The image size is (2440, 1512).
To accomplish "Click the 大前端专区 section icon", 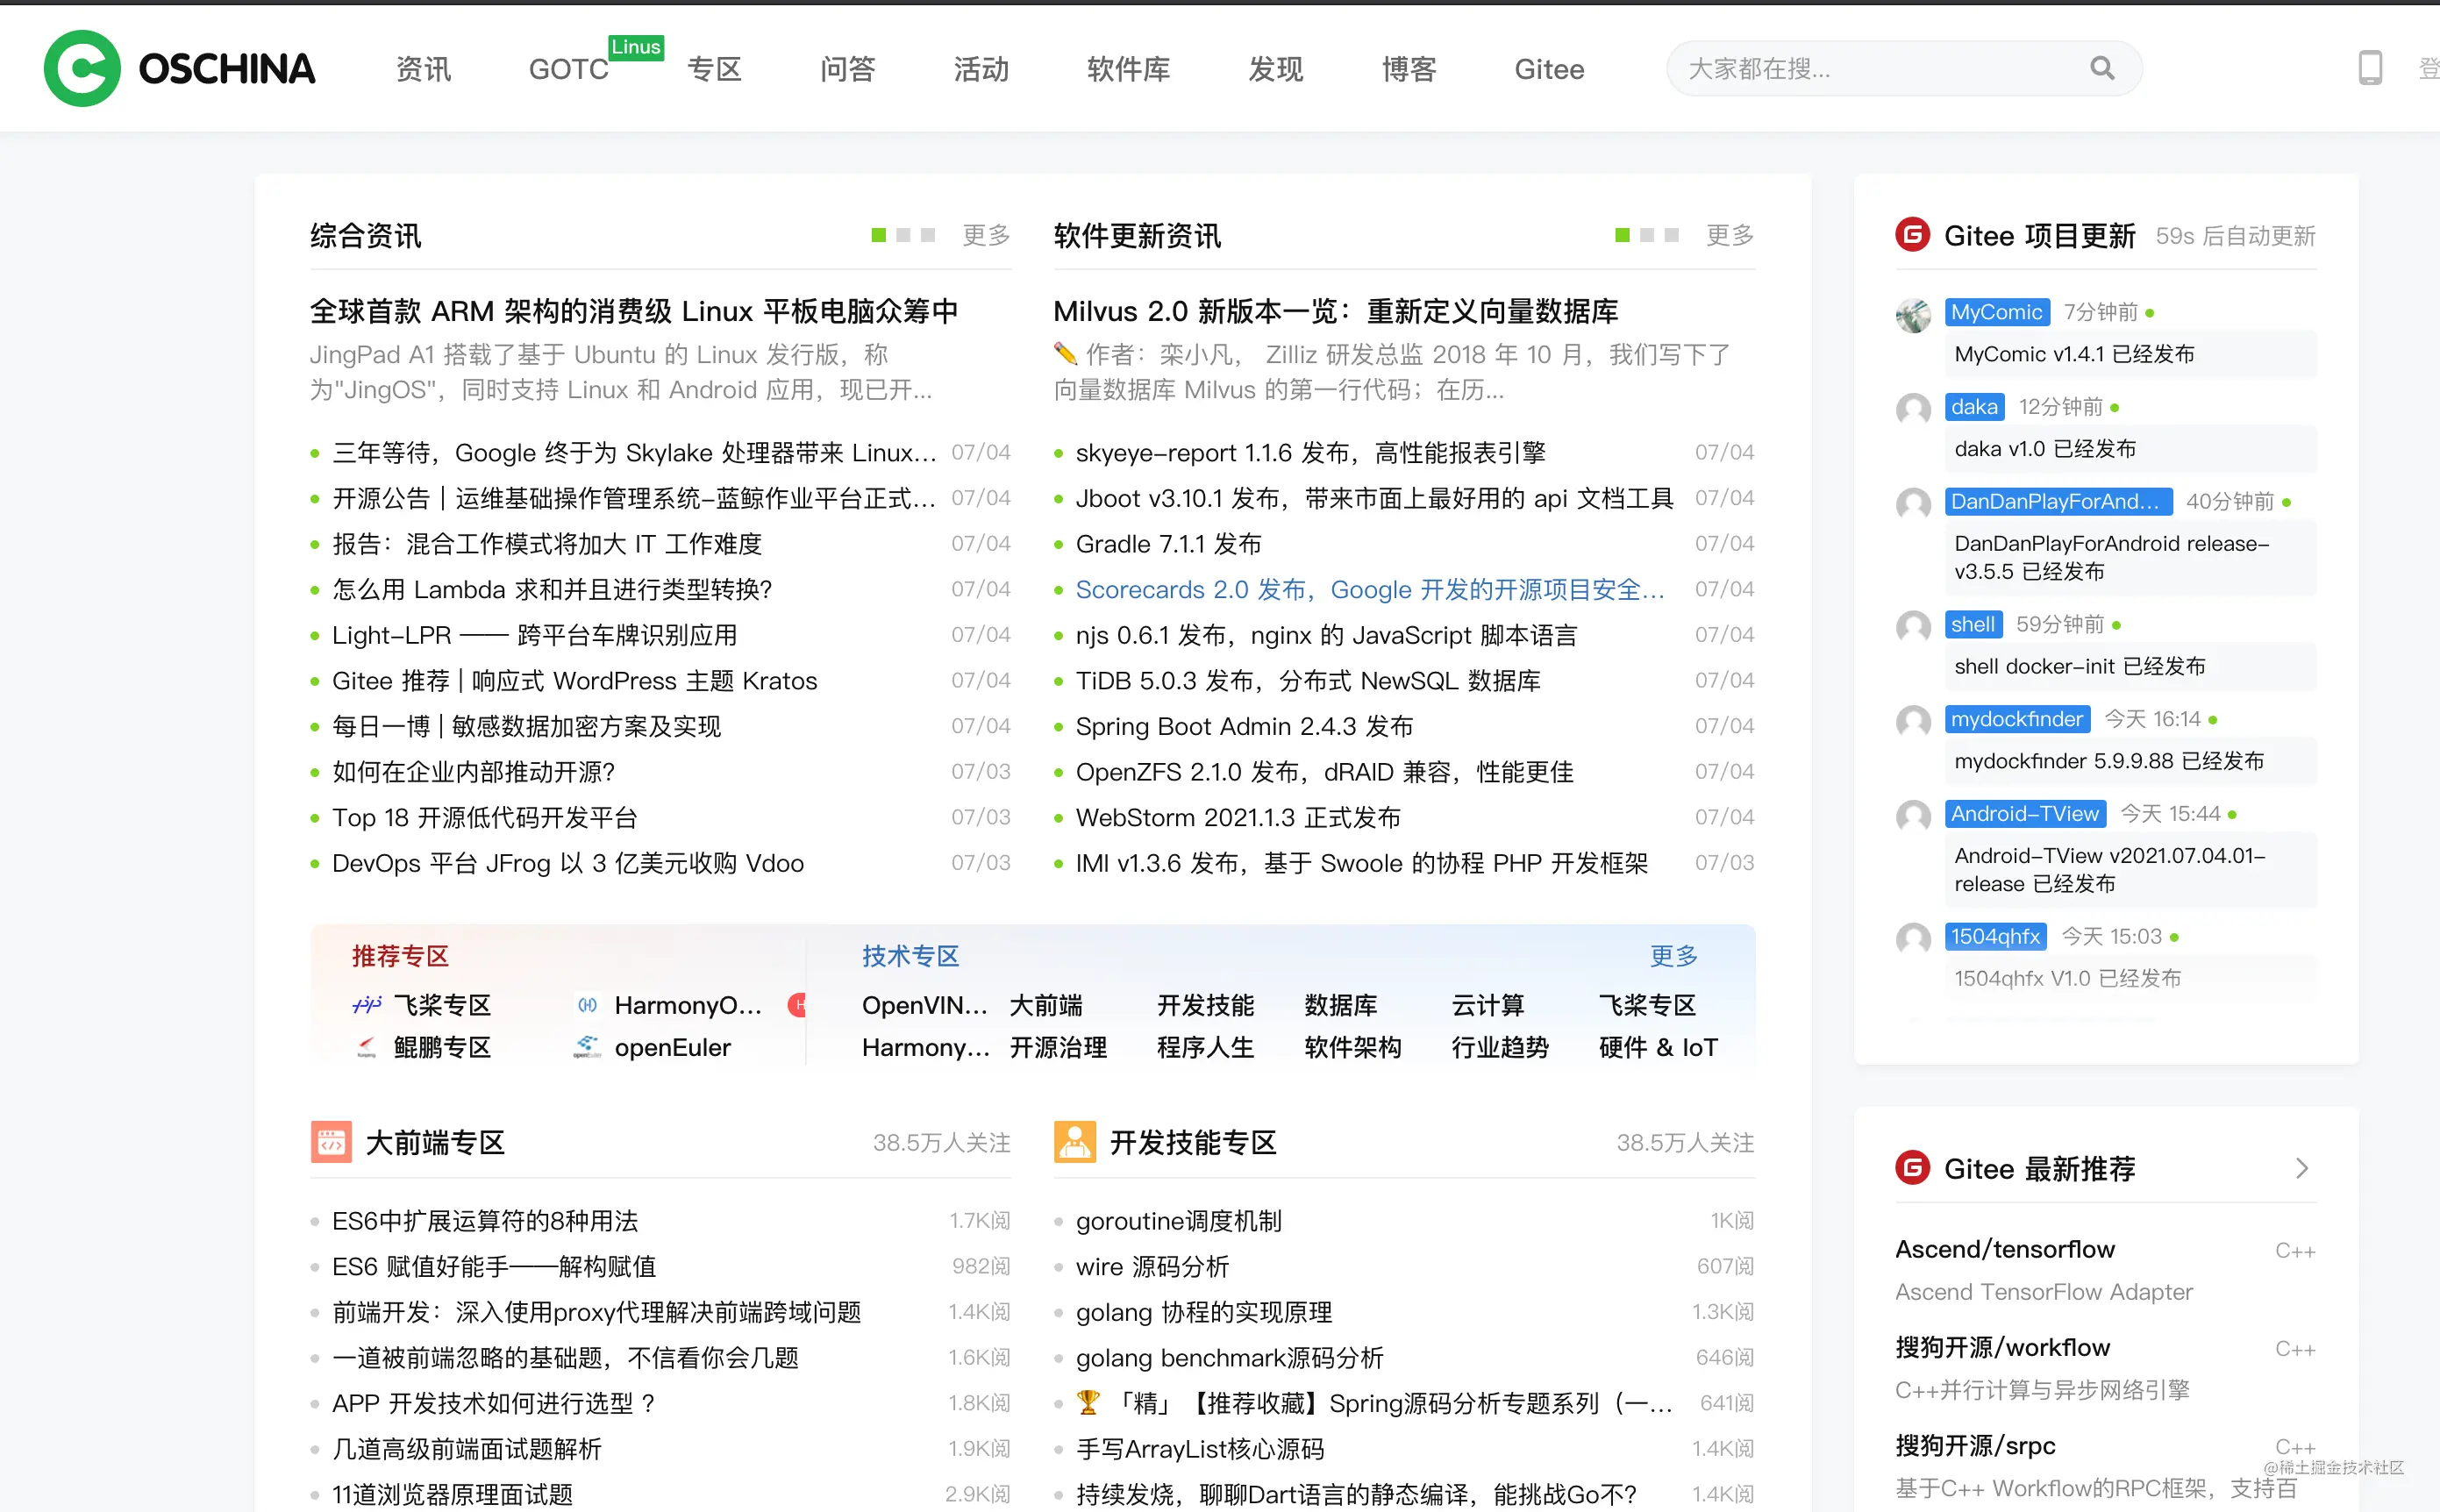I will click(331, 1142).
